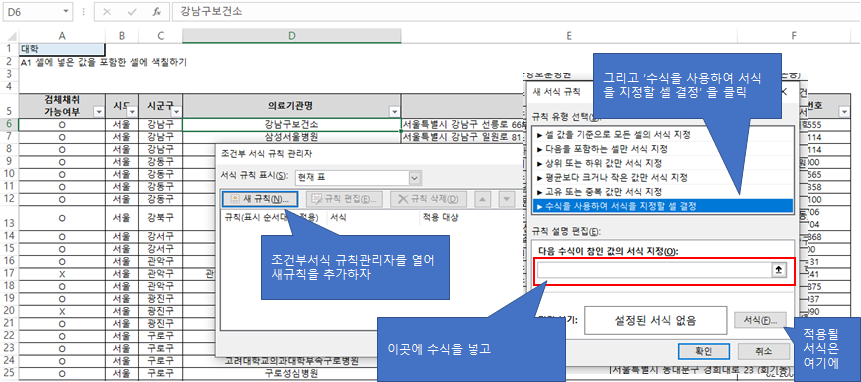Click the 규칙 편집 button
861x382 pixels.
coord(343,199)
